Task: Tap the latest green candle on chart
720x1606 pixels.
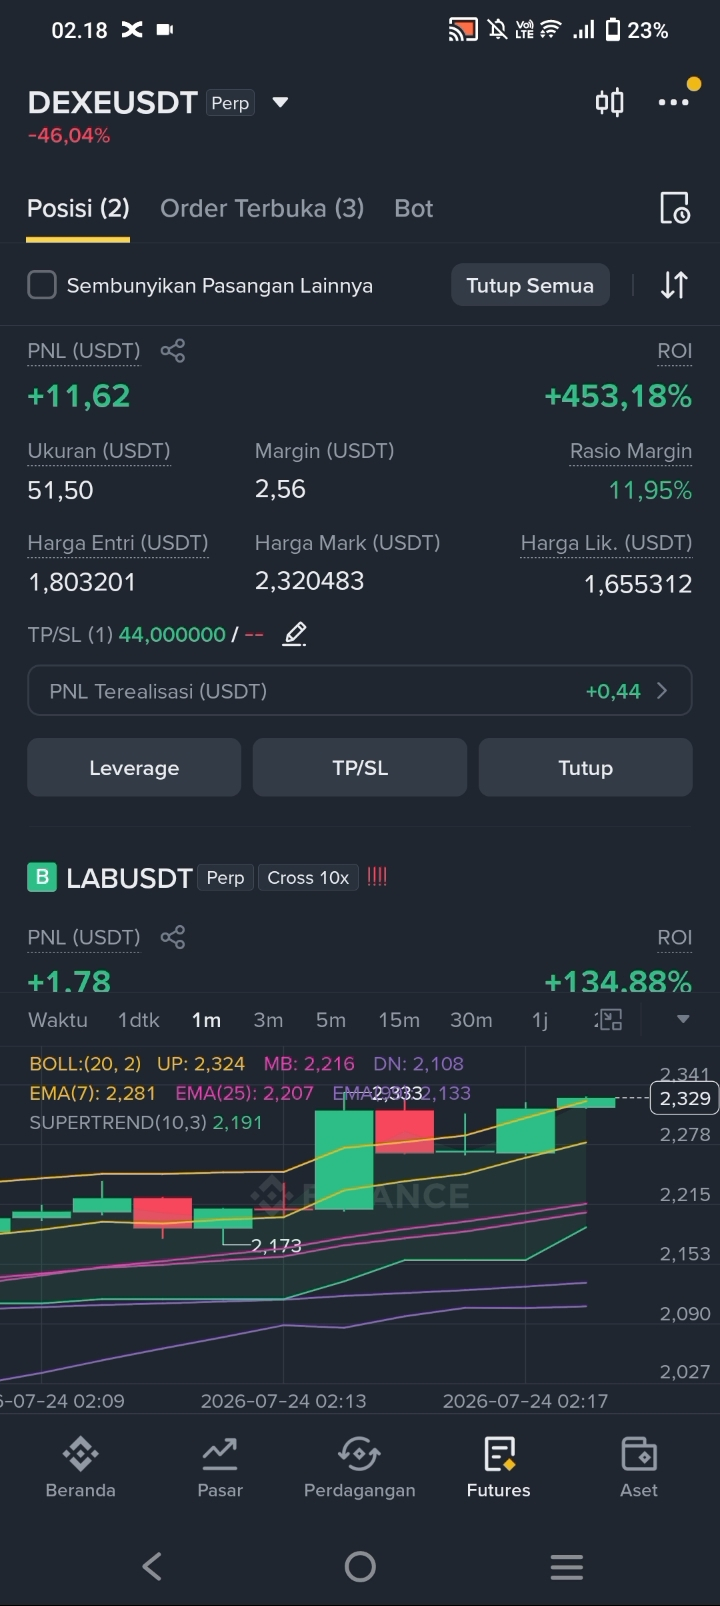Action: [x=586, y=1102]
